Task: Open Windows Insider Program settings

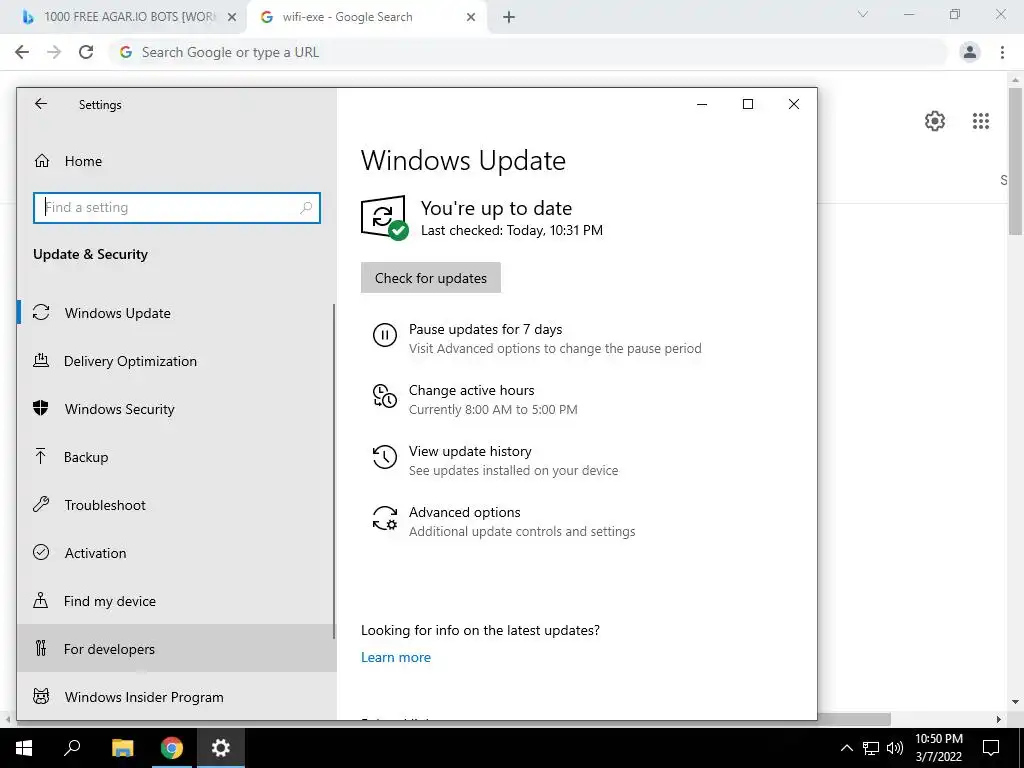Action: 177,697
